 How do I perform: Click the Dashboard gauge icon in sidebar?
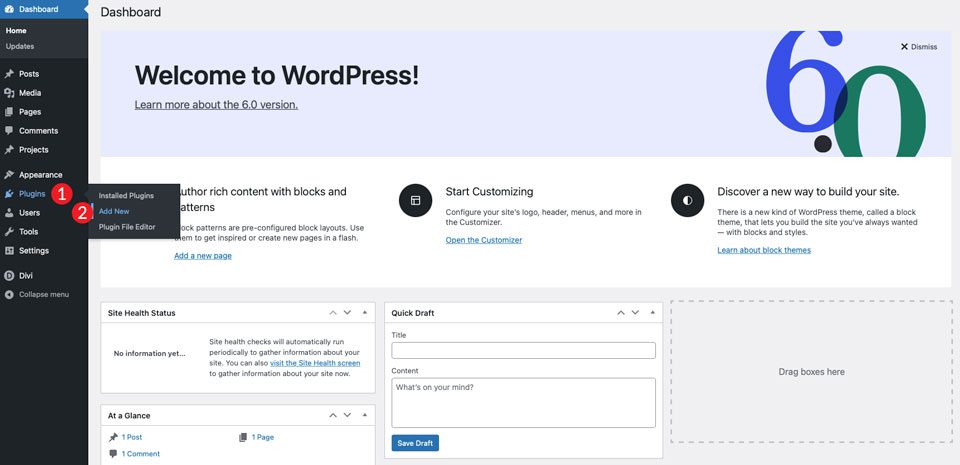tap(9, 9)
